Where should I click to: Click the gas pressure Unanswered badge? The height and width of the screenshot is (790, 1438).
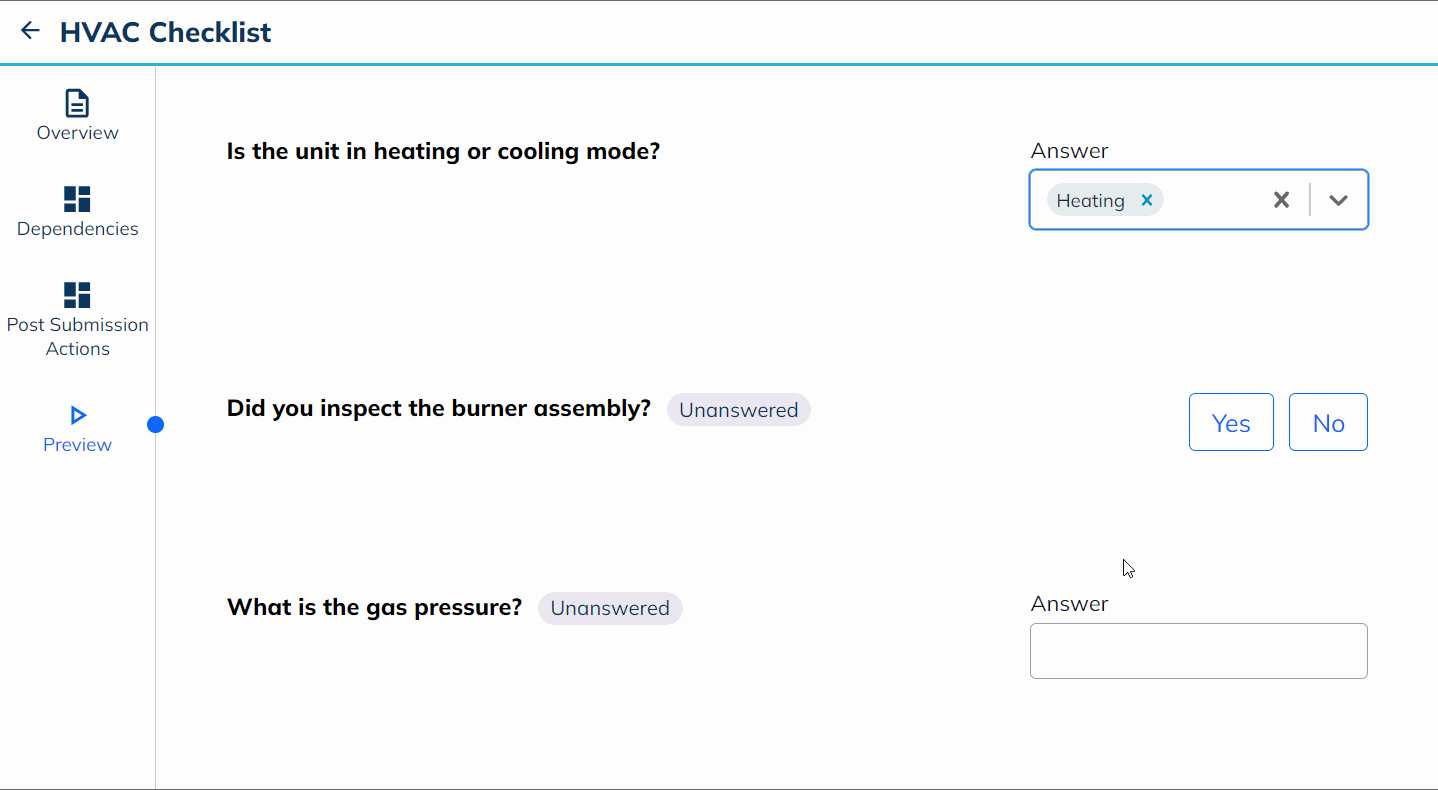pos(610,608)
